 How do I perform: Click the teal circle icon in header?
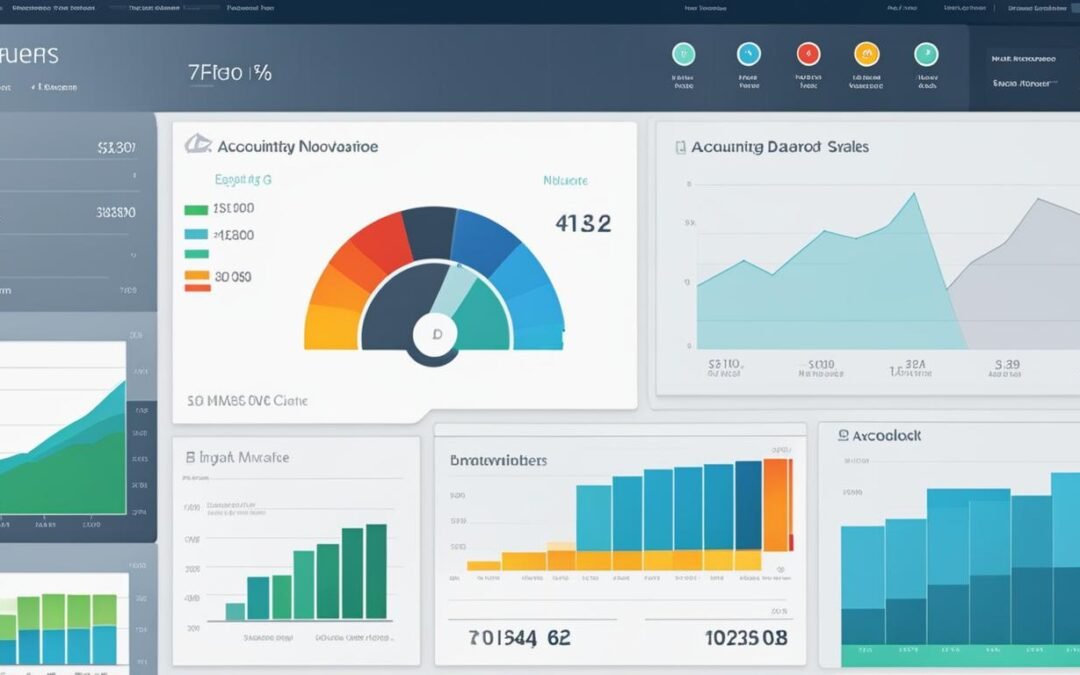684,54
